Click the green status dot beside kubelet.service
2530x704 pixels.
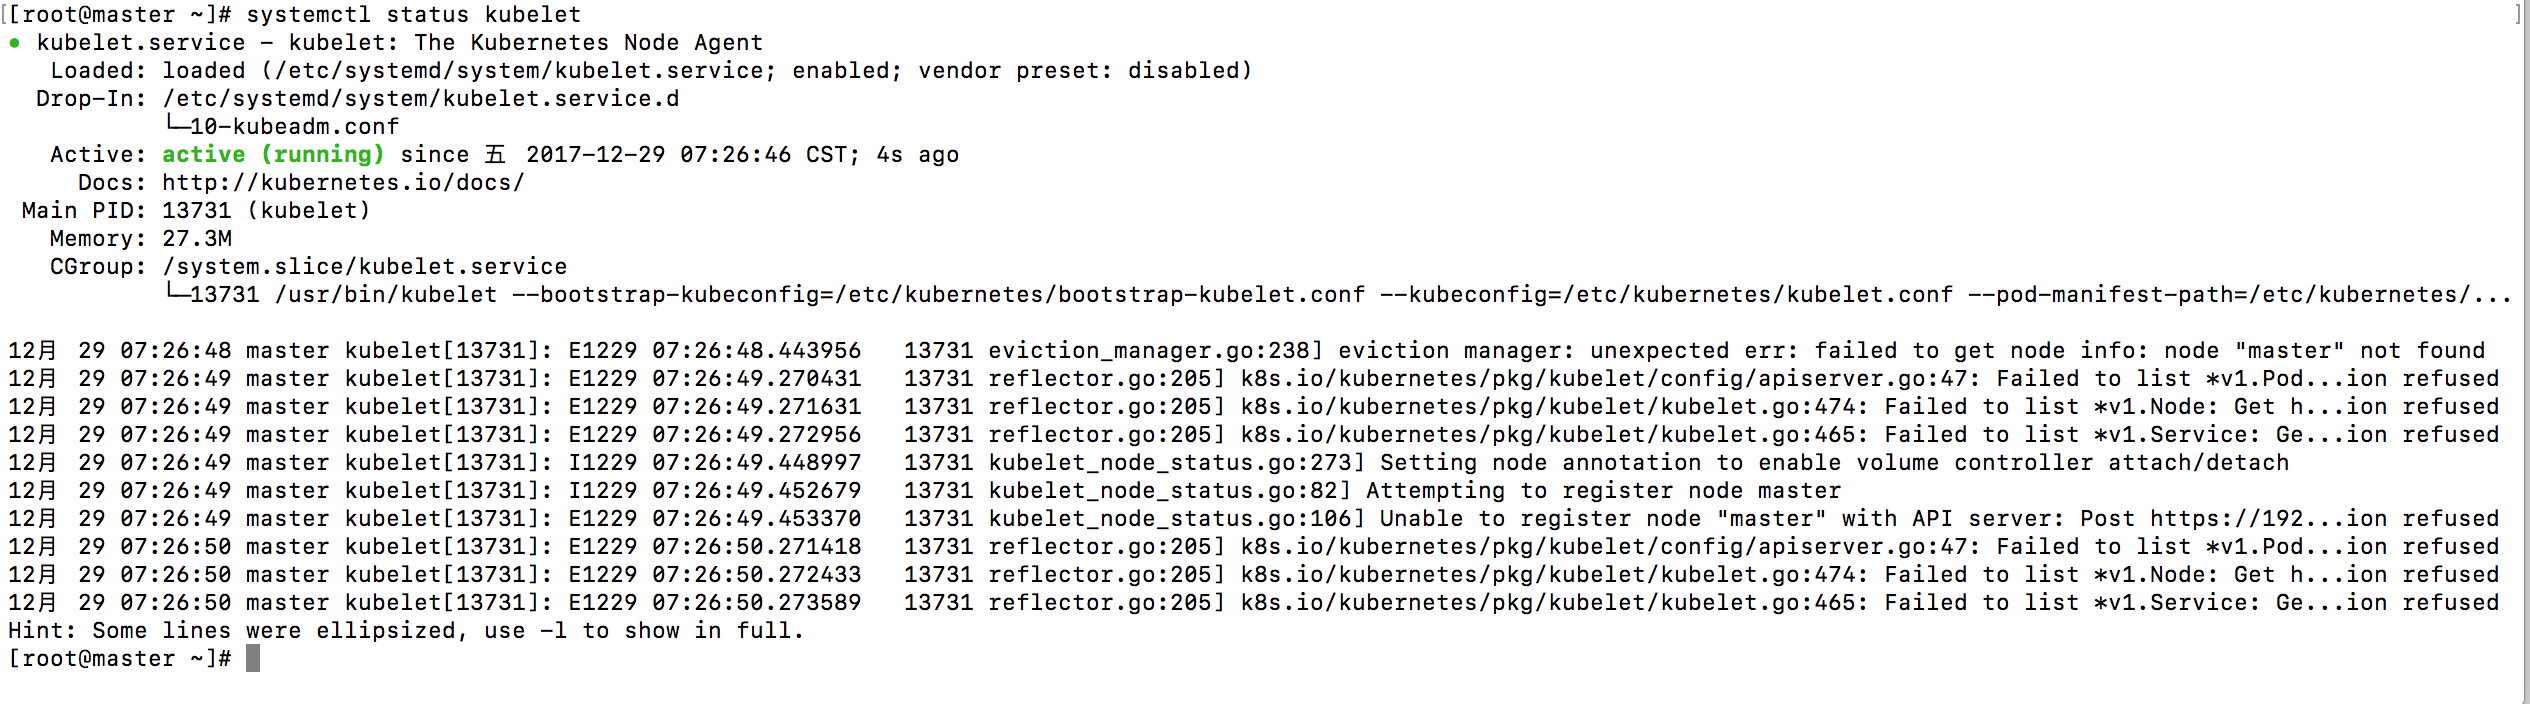[14, 43]
